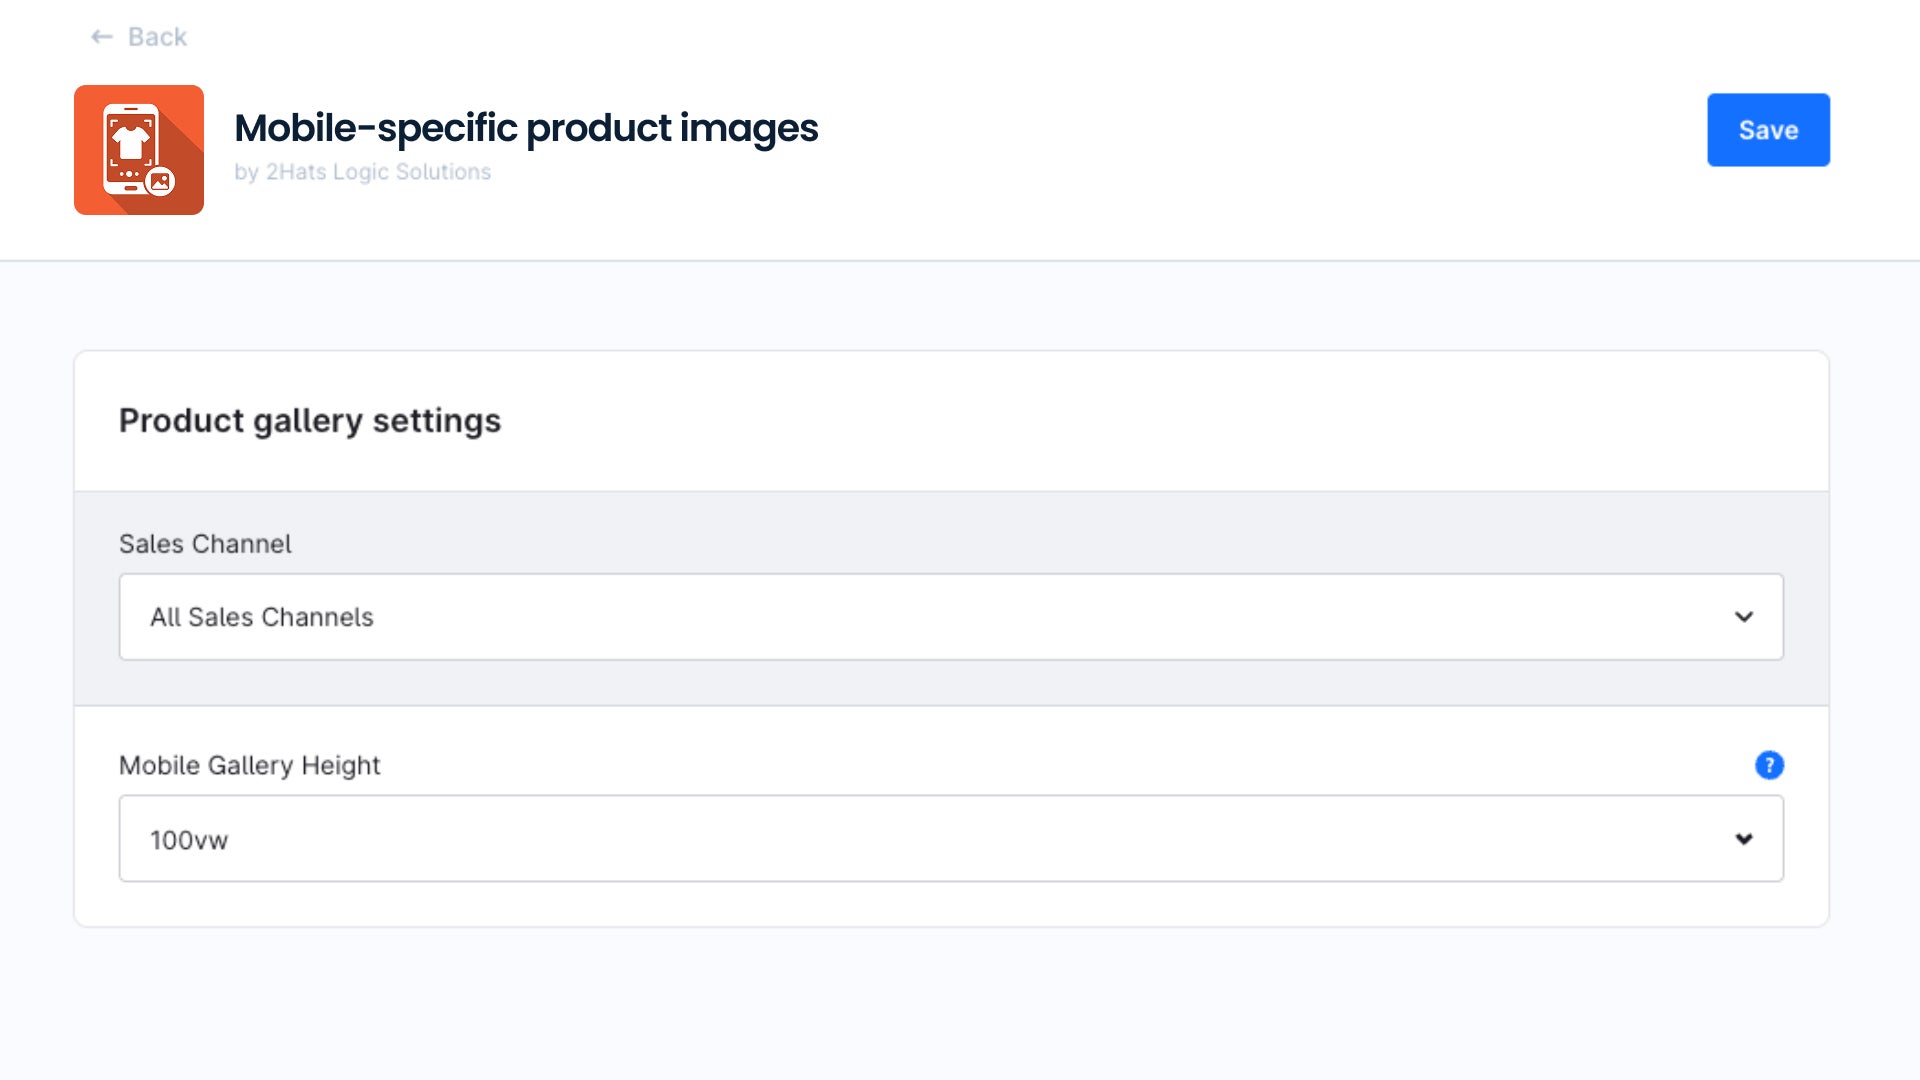Open the Mobile Gallery Height dropdown
This screenshot has width=1920, height=1080.
point(951,839)
